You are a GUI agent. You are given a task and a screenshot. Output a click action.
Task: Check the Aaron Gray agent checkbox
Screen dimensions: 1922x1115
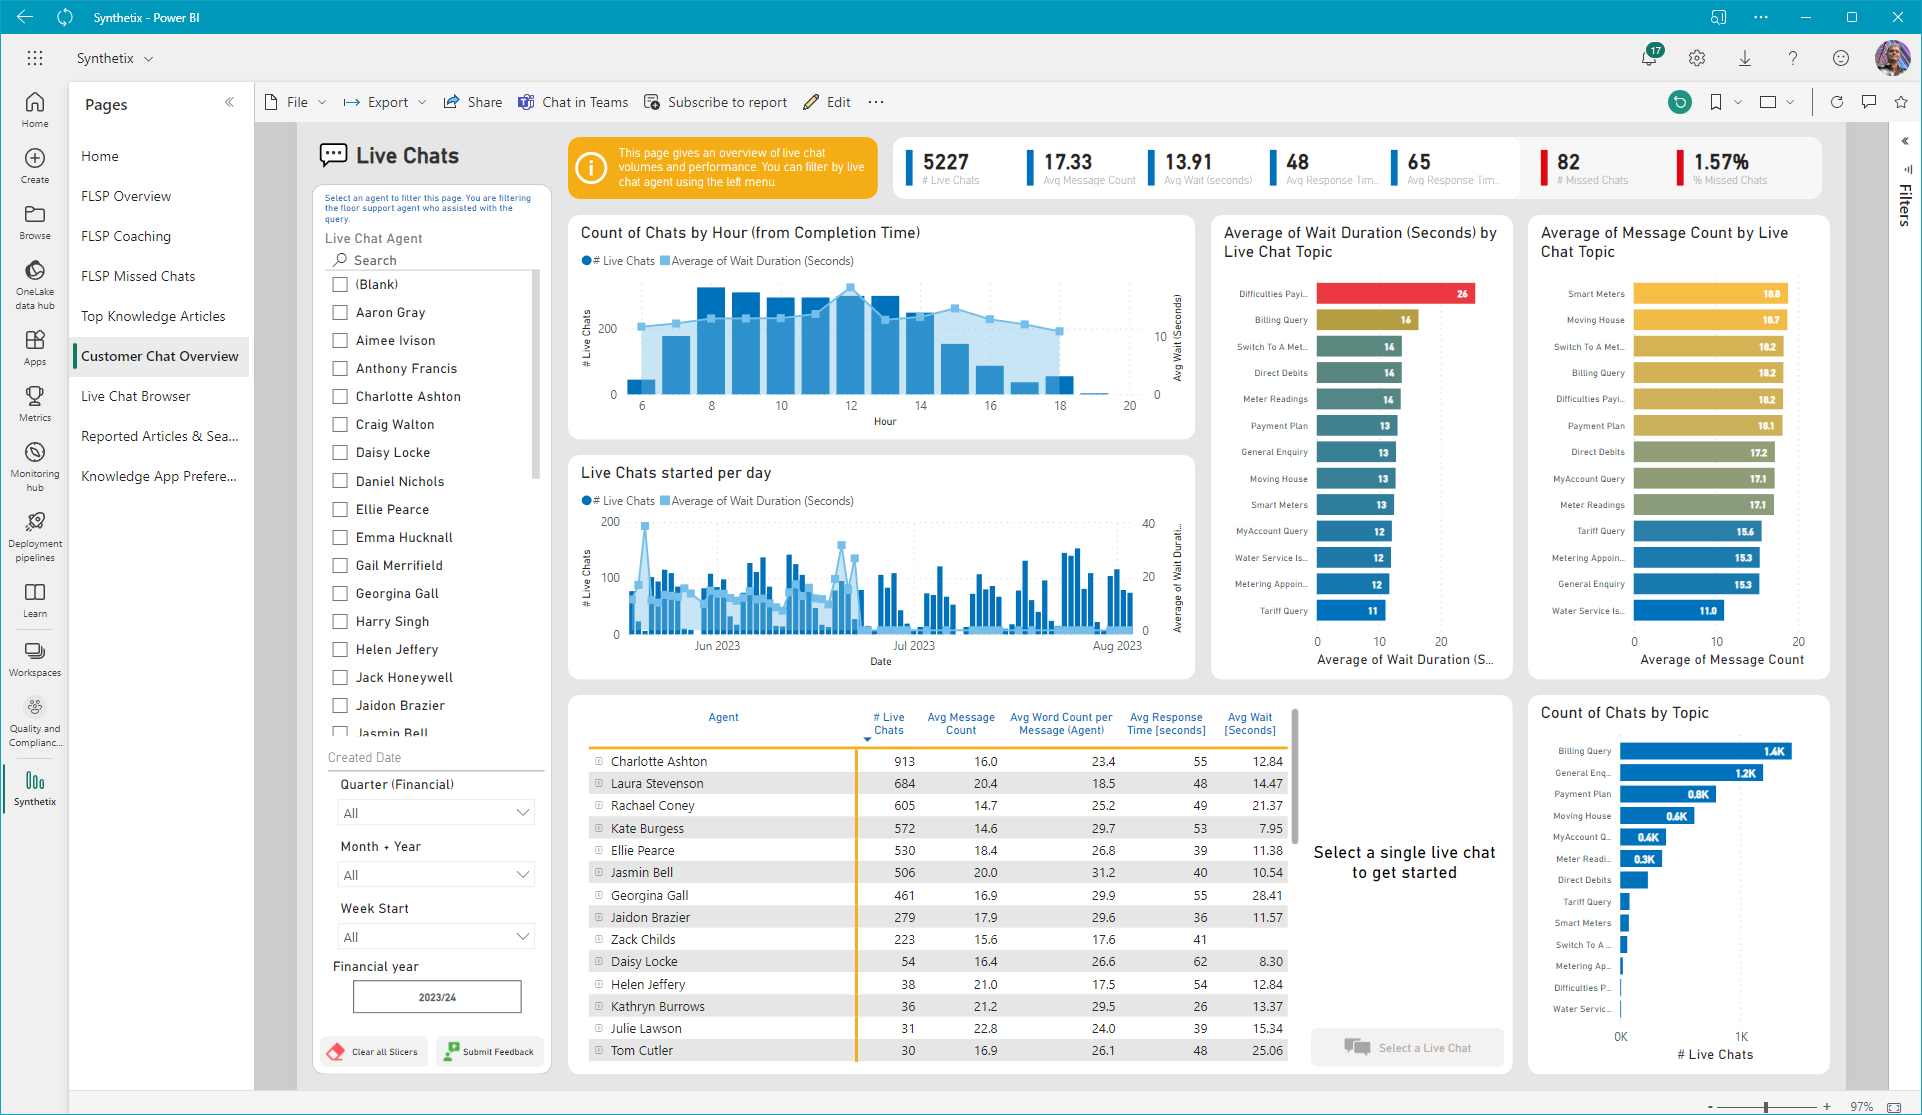click(340, 313)
